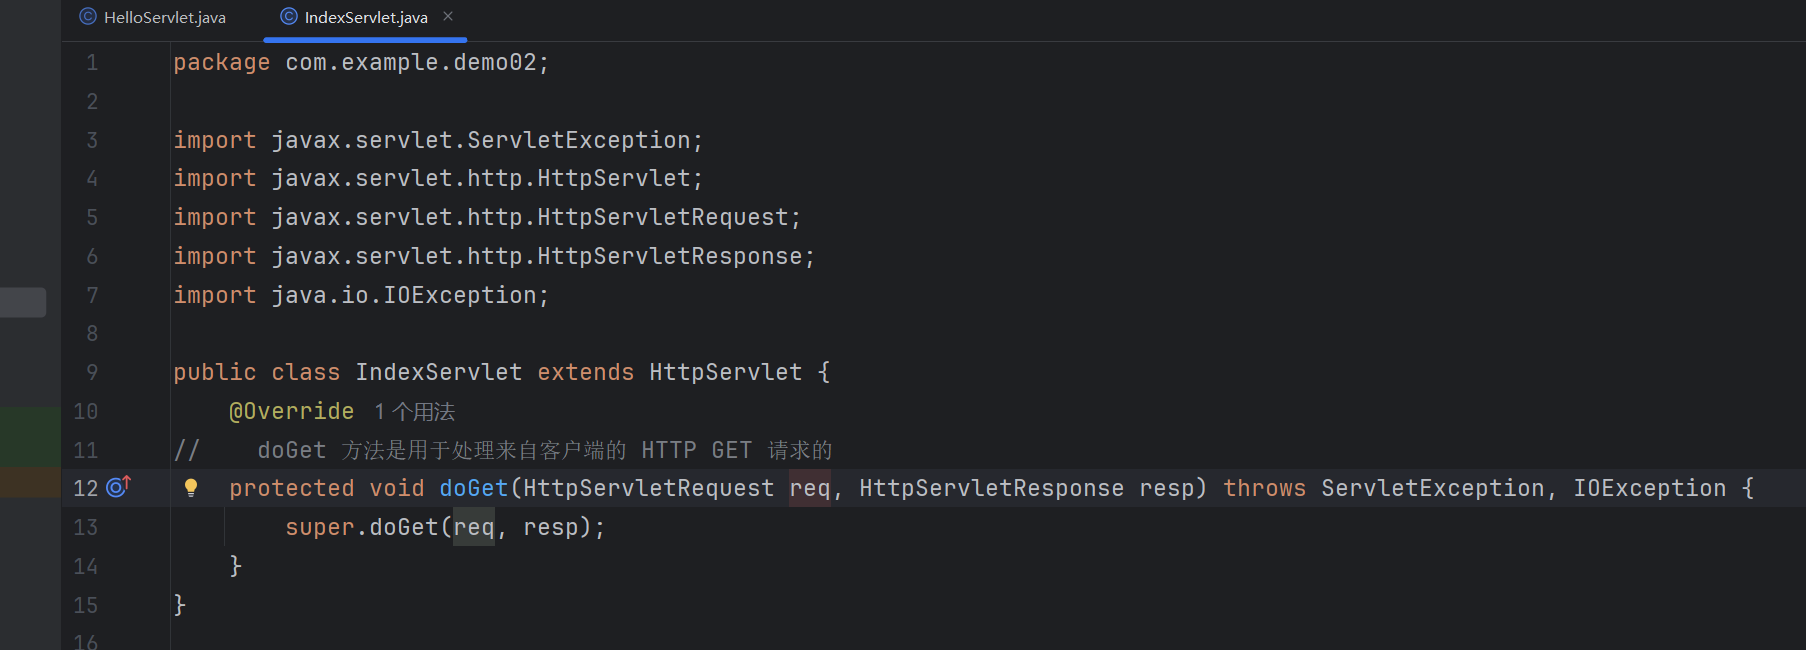The image size is (1806, 650).
Task: Click HttpServlet after the extends keyword
Action: click(725, 372)
